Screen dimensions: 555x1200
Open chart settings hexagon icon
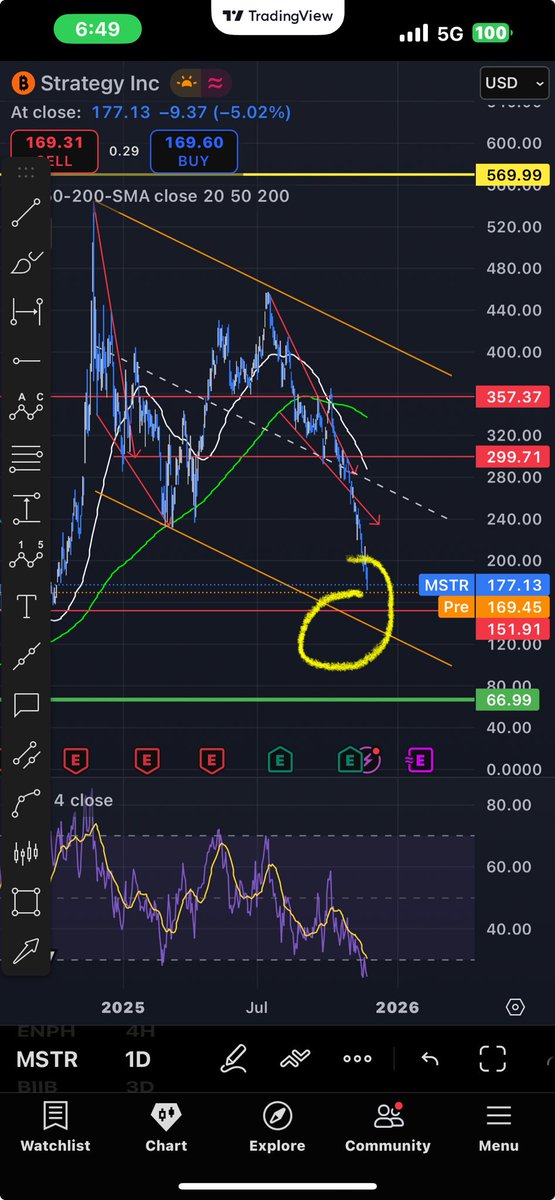tap(516, 1007)
